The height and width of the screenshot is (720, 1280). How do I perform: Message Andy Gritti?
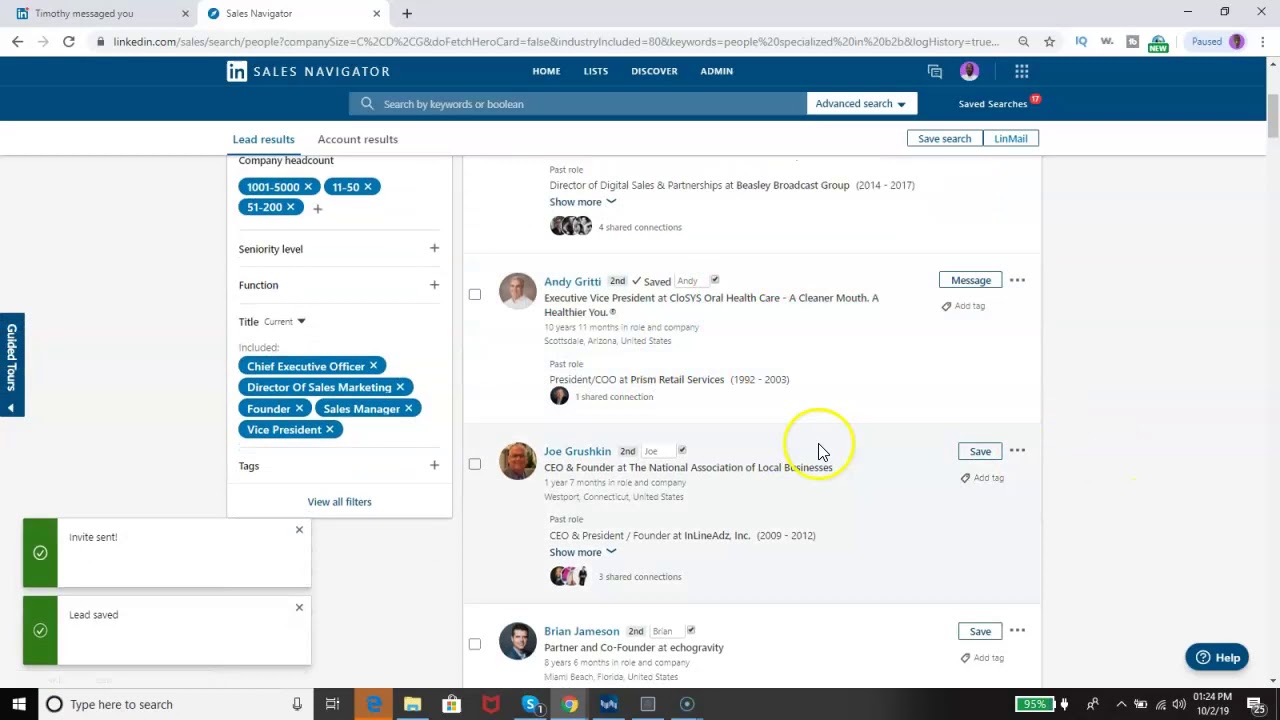click(971, 281)
